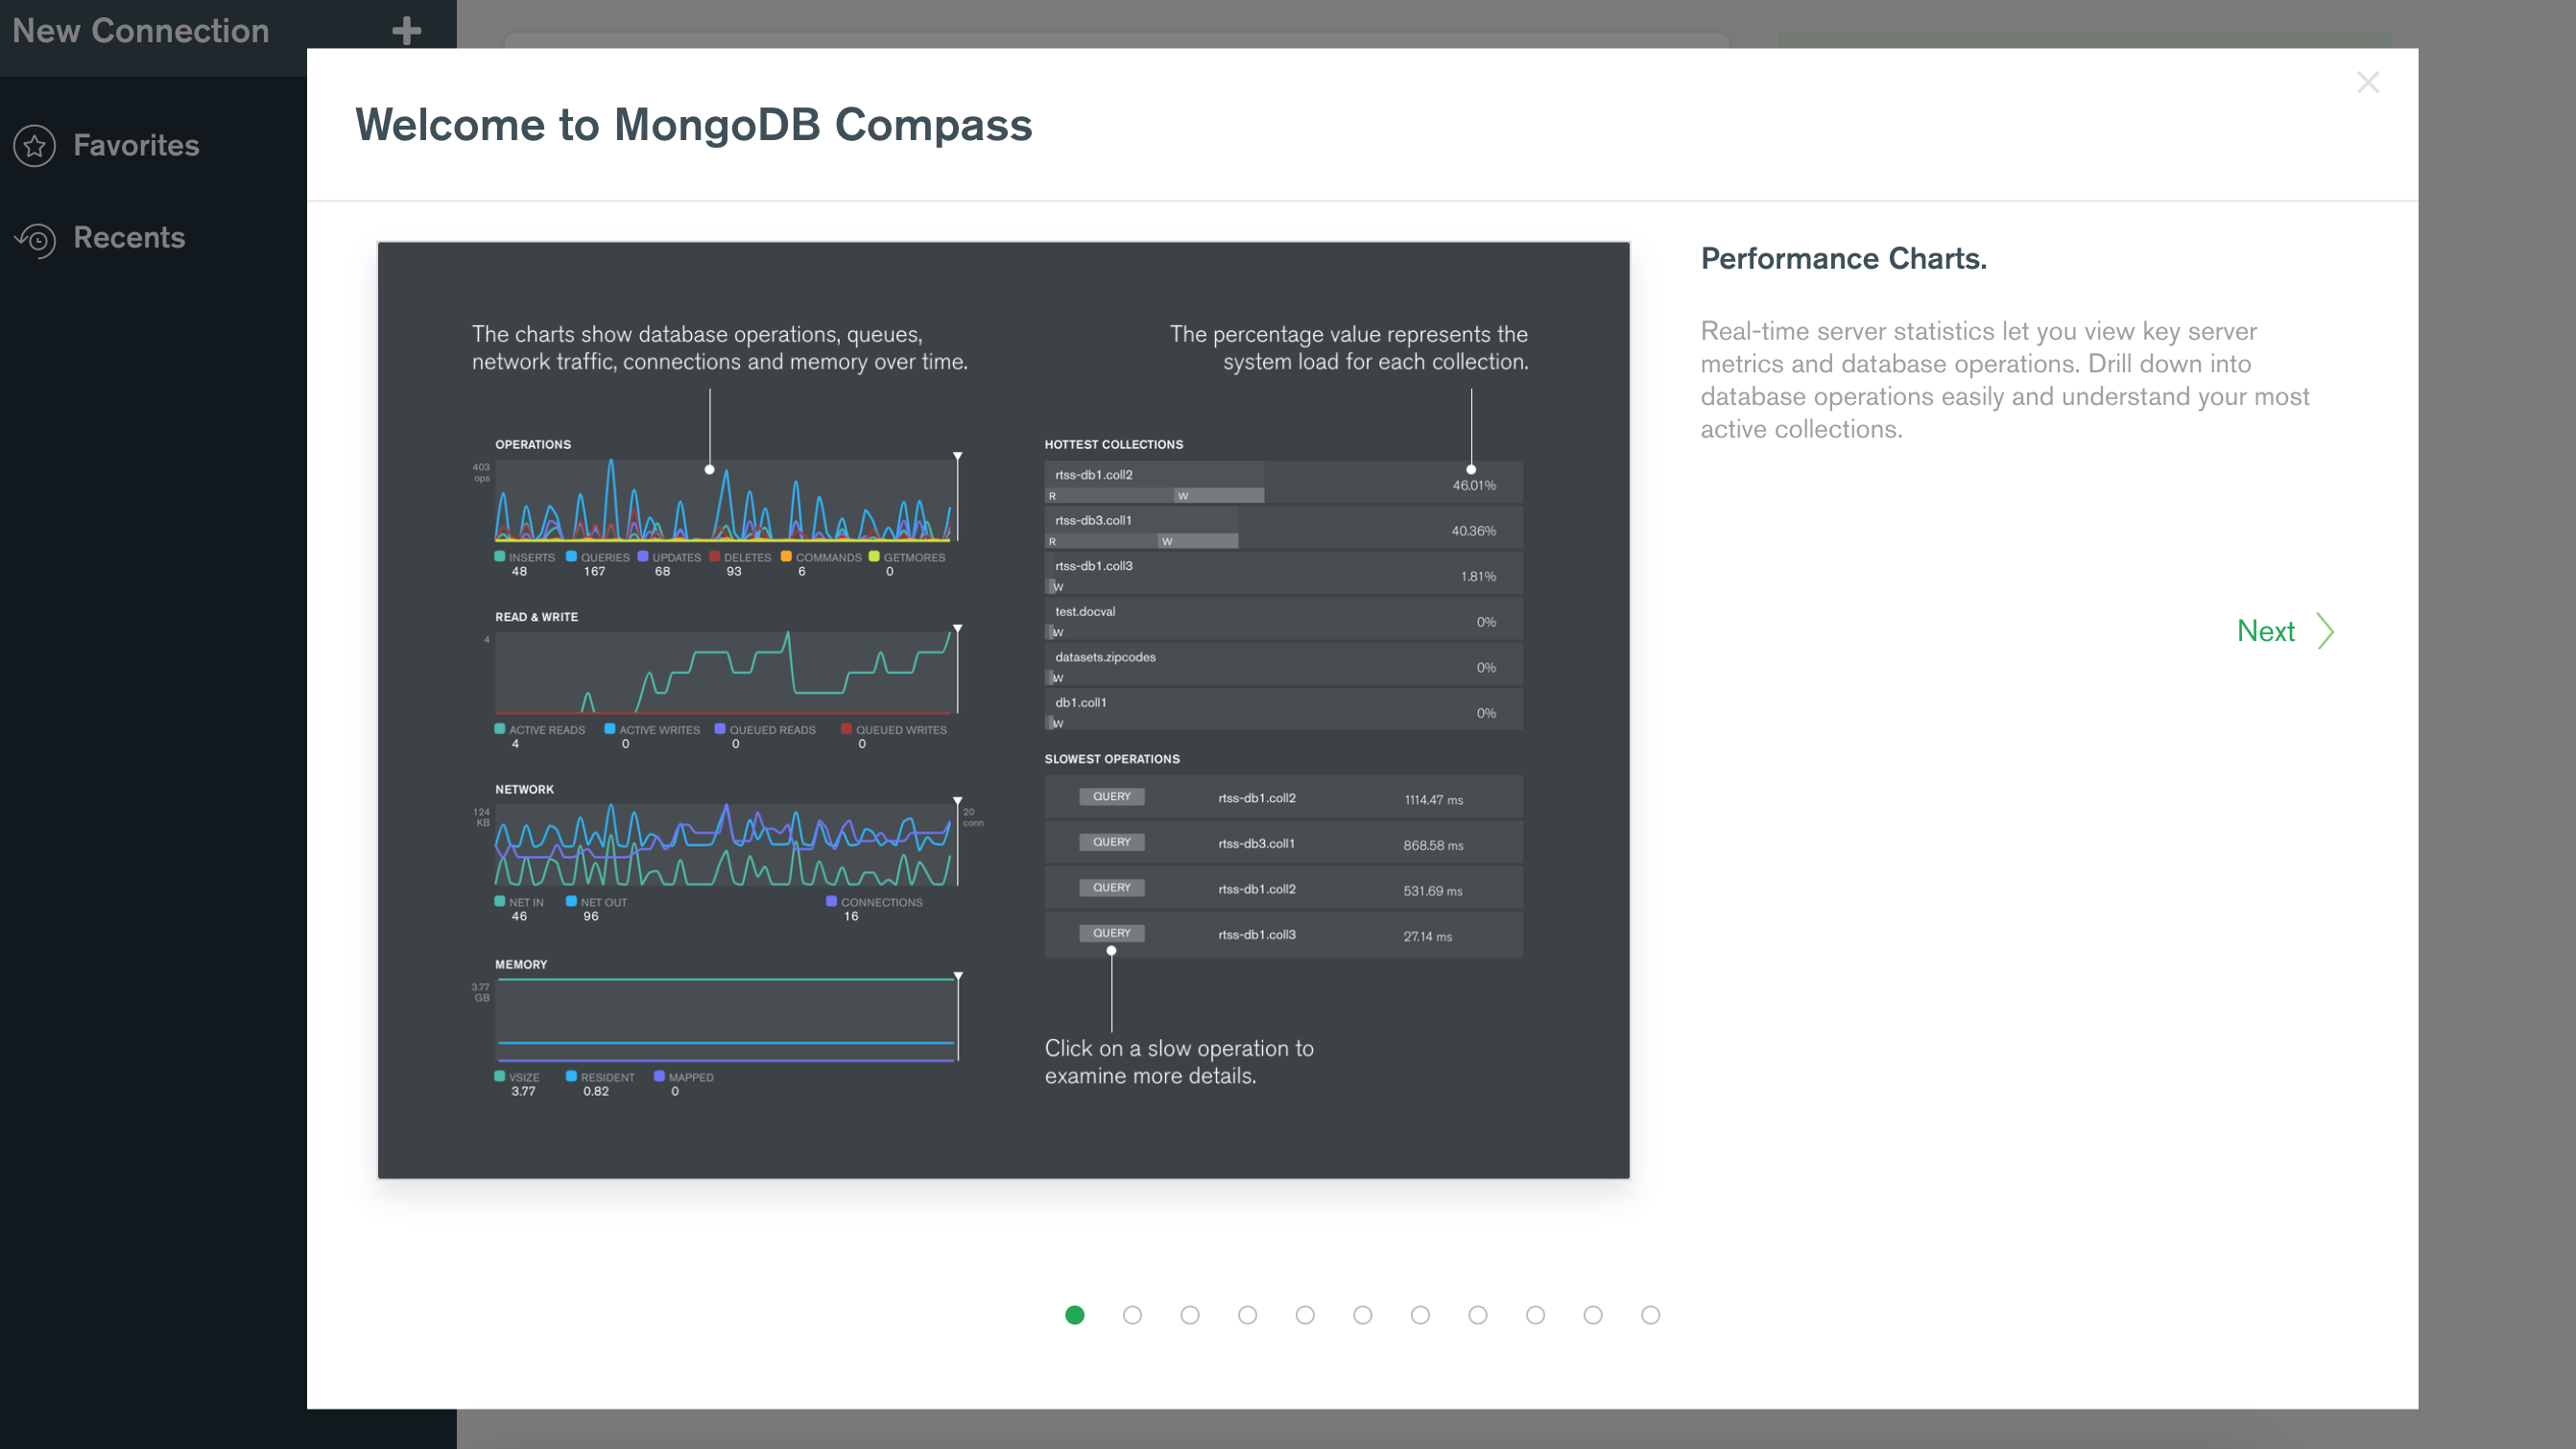Click the New Connection header label
This screenshot has width=2576, height=1449.
point(141,31)
